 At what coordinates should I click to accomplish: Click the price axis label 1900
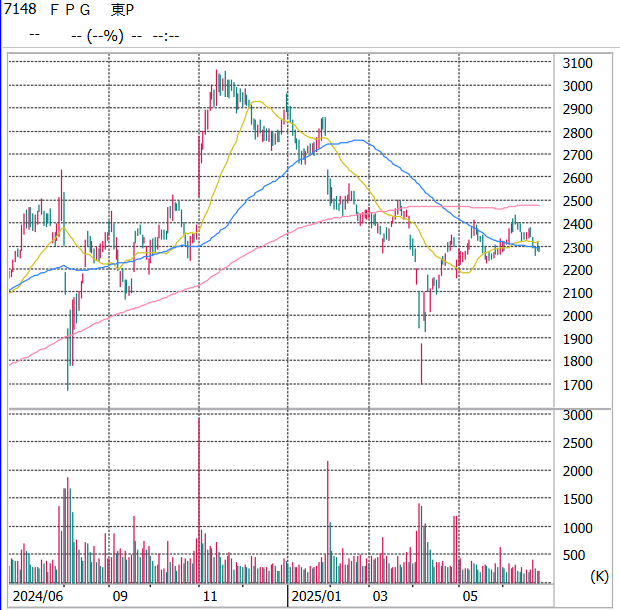[x=577, y=339]
